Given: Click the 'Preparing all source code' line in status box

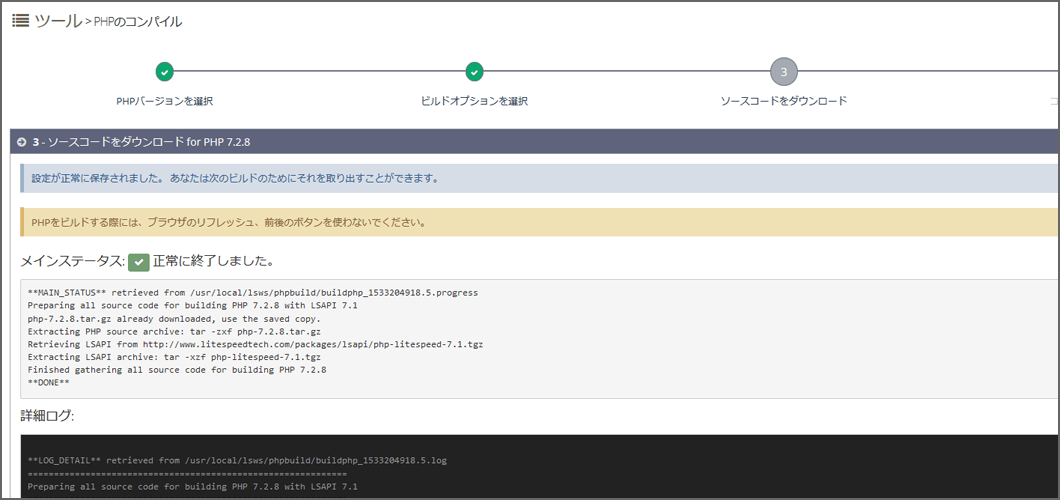Looking at the screenshot, I should click(193, 305).
